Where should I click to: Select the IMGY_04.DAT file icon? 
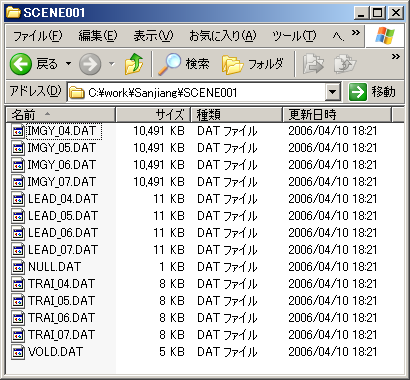[x=18, y=131]
